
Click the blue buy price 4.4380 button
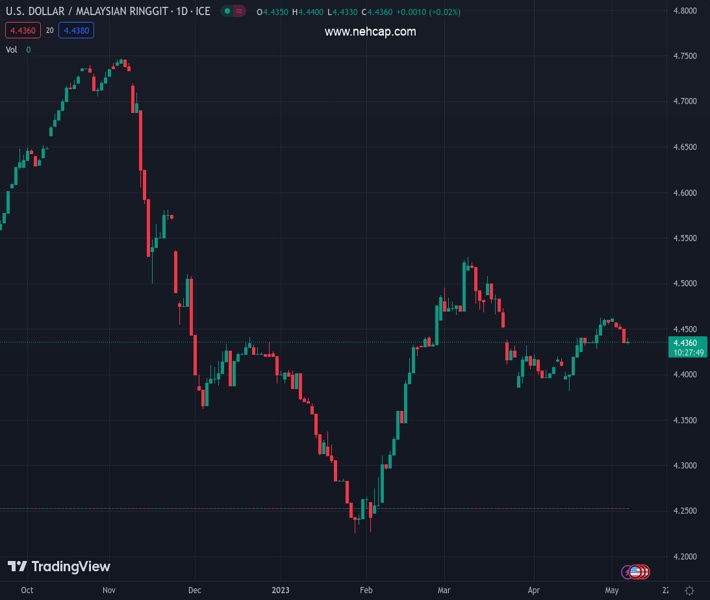click(x=77, y=31)
